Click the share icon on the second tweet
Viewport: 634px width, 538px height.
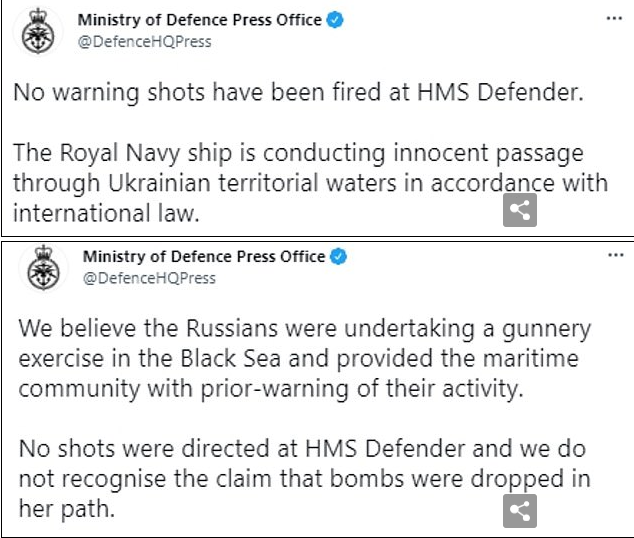[x=521, y=510]
